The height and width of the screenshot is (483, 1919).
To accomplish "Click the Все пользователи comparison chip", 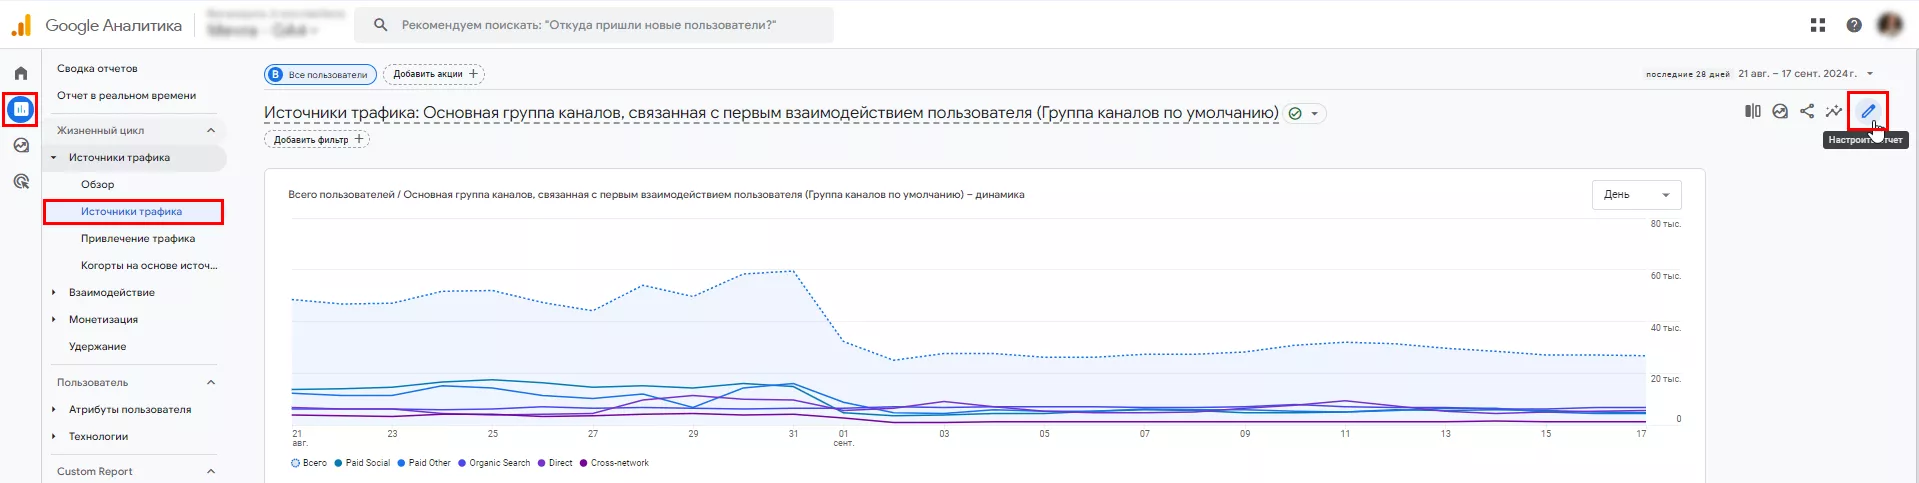I will [x=321, y=74].
